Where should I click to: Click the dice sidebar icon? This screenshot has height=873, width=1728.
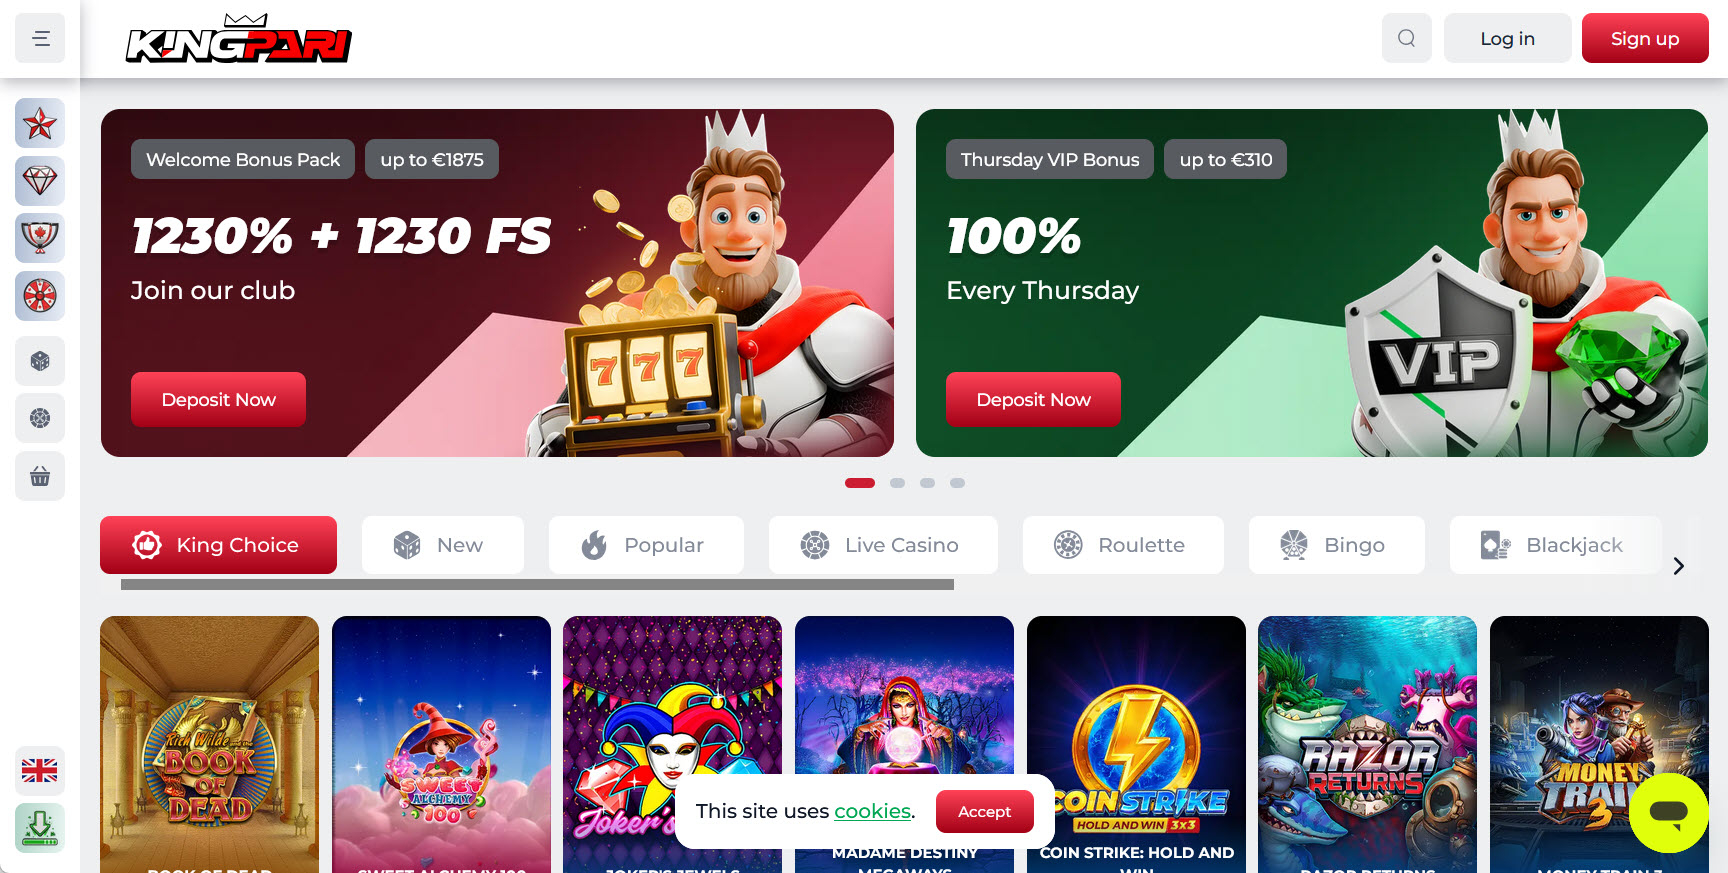tap(40, 361)
